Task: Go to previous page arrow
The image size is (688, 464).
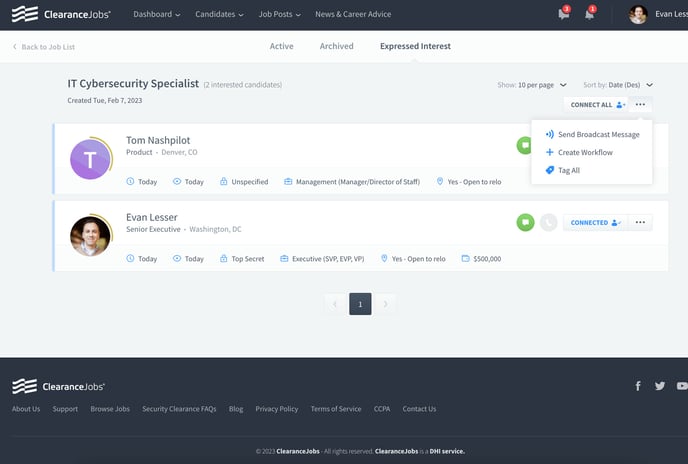Action: click(x=335, y=304)
